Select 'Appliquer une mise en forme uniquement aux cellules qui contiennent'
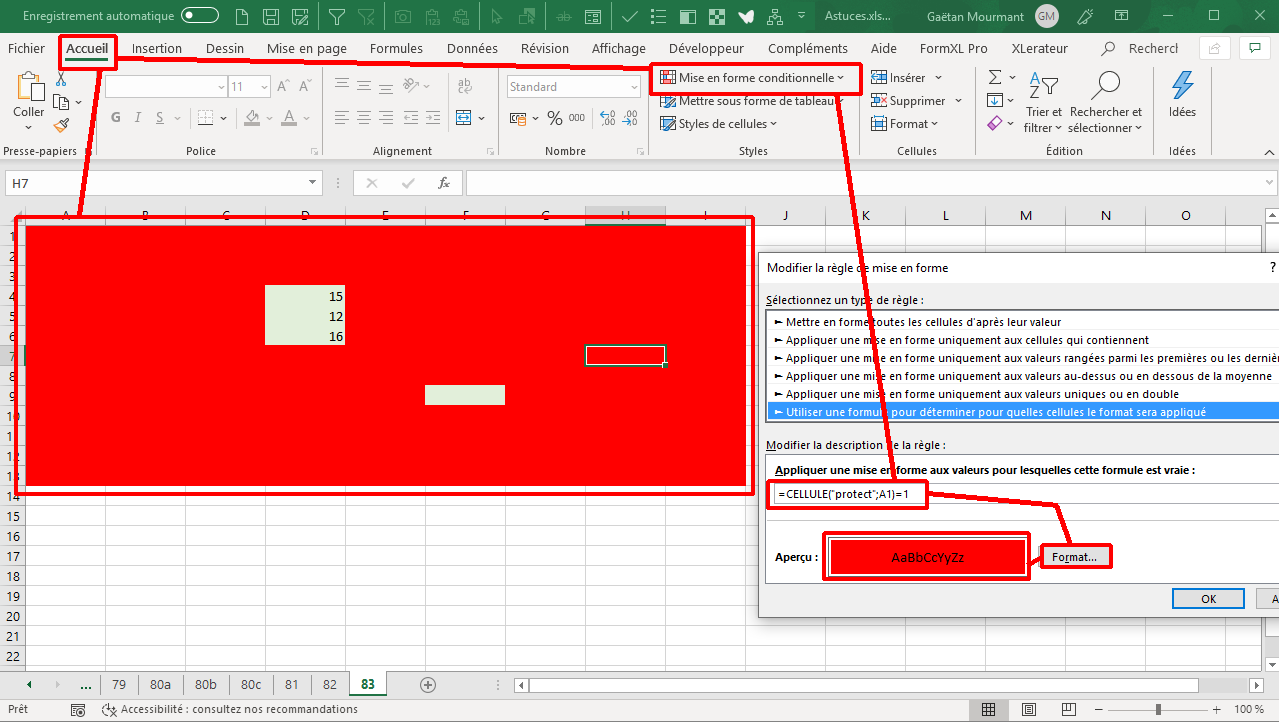1279x722 pixels. (1023, 340)
